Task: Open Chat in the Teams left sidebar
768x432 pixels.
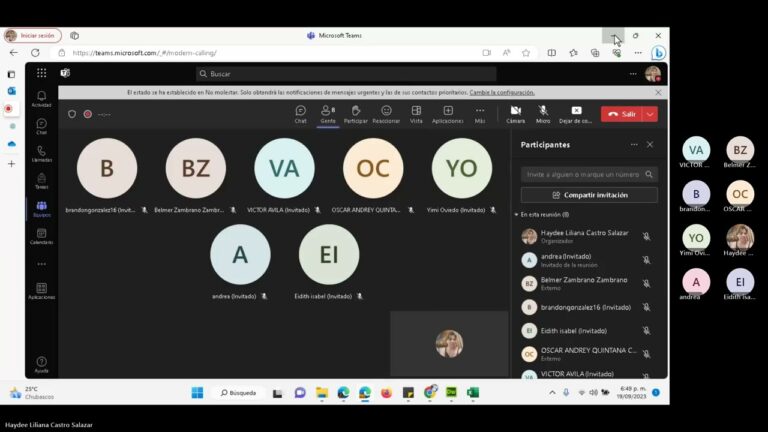Action: coord(42,126)
